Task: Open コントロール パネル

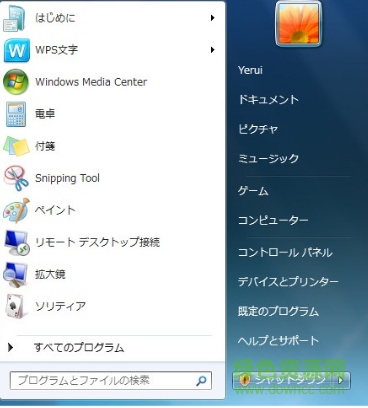Action: [285, 252]
